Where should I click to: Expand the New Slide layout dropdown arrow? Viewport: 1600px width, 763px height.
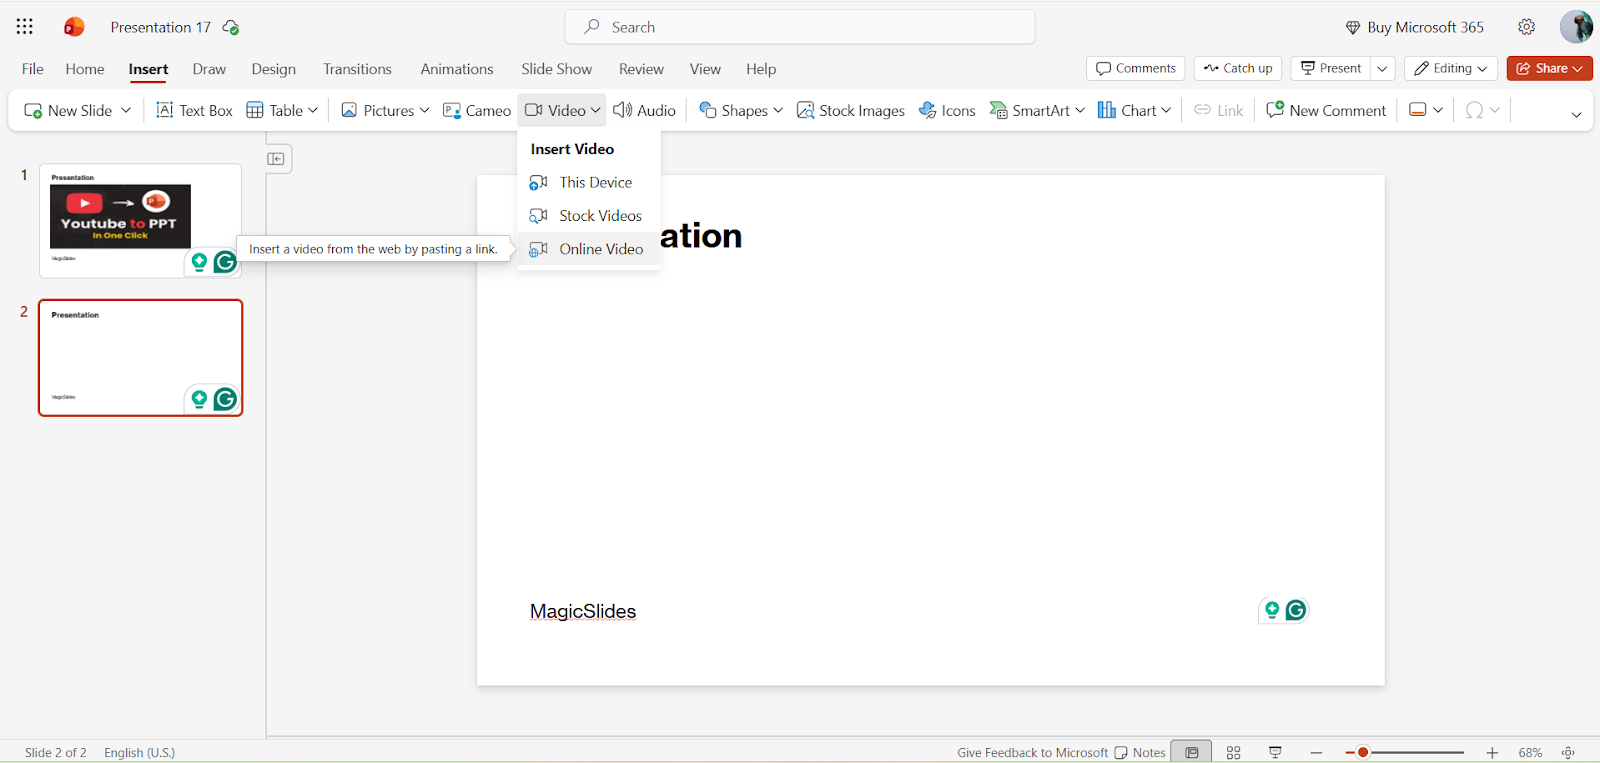(126, 110)
